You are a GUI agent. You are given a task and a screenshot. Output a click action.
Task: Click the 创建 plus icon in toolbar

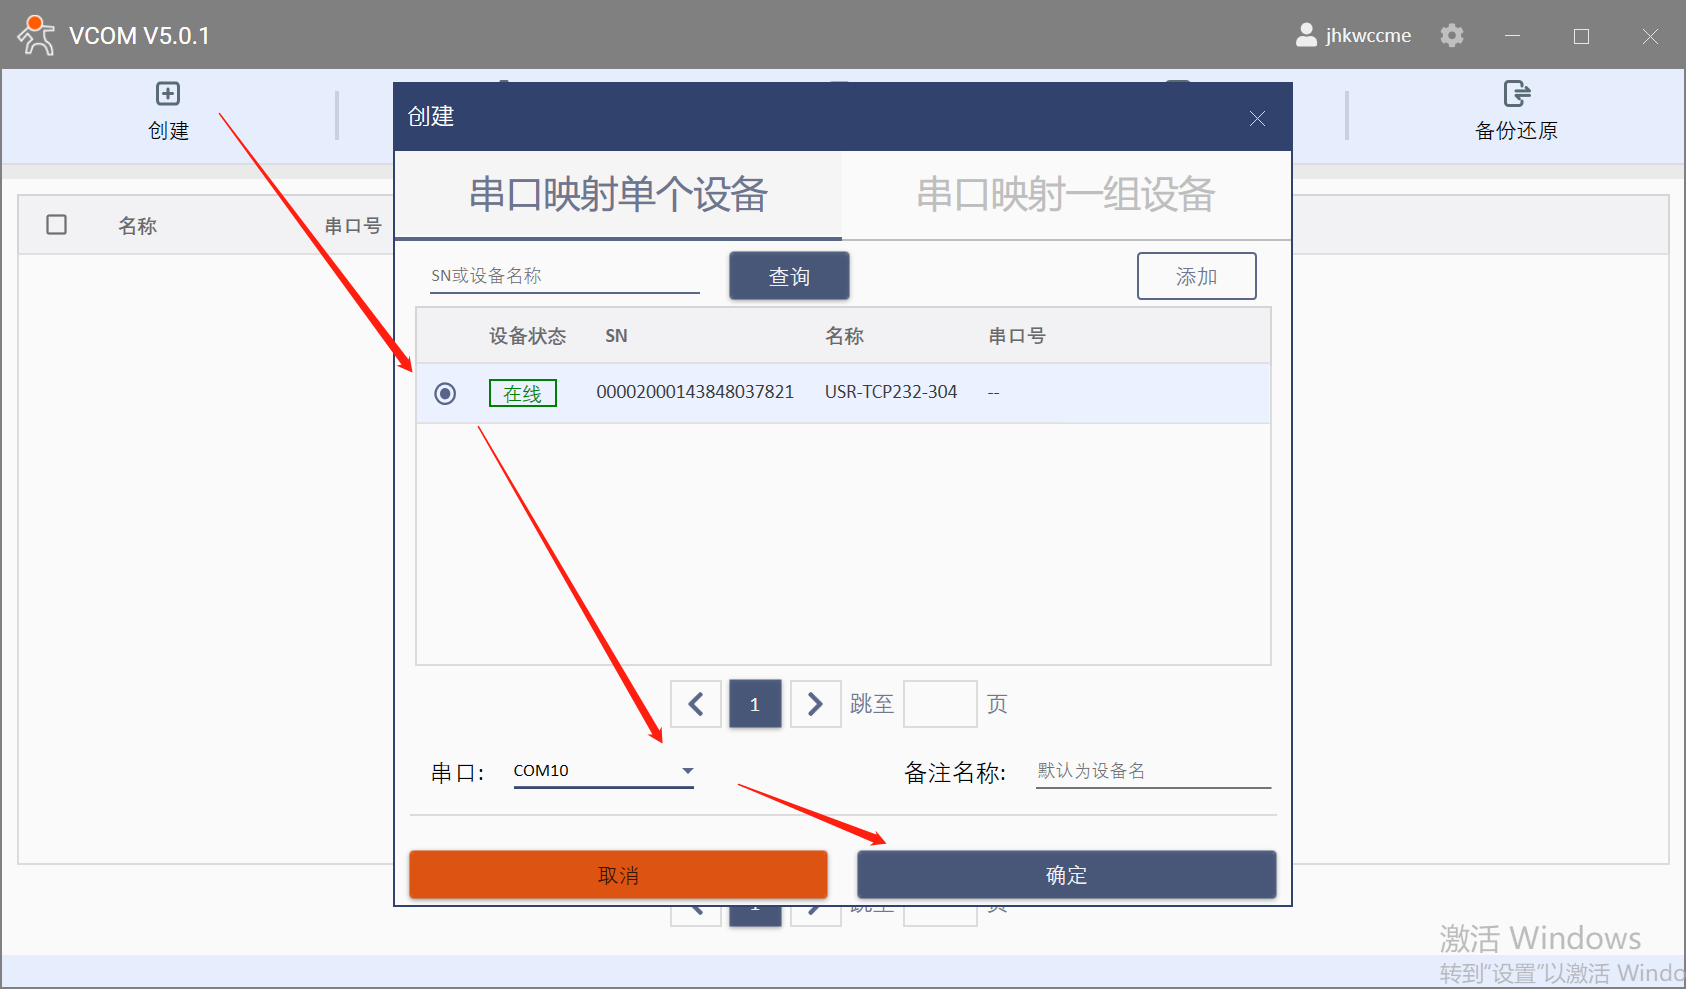click(x=168, y=94)
